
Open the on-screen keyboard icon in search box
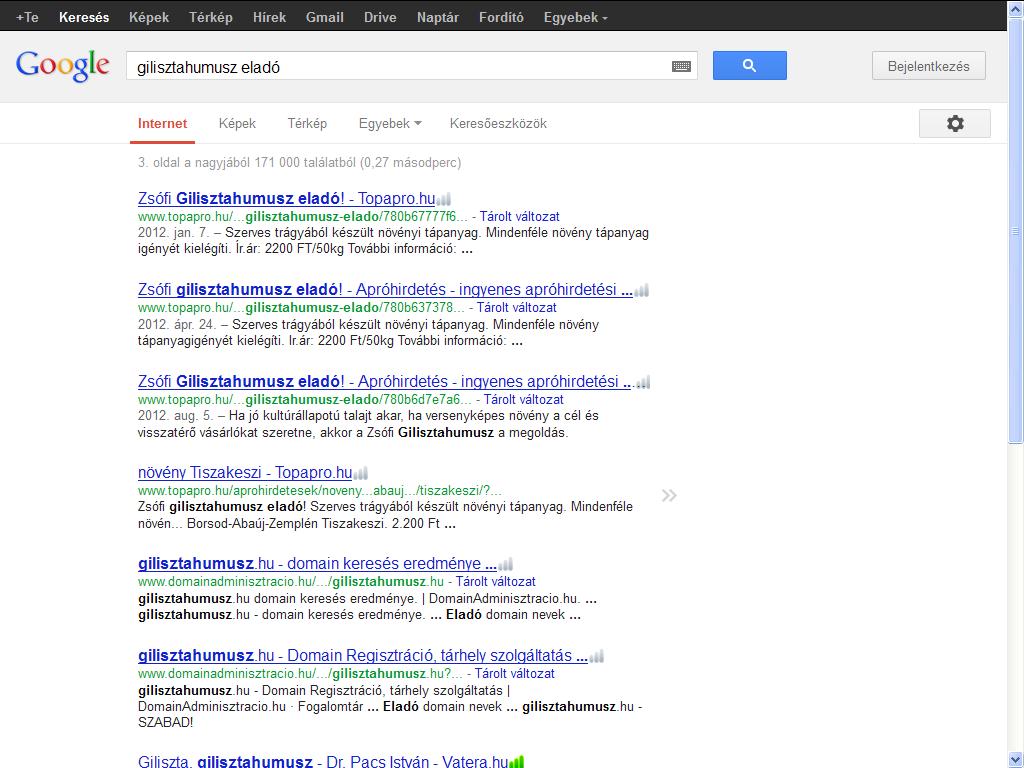click(x=681, y=66)
